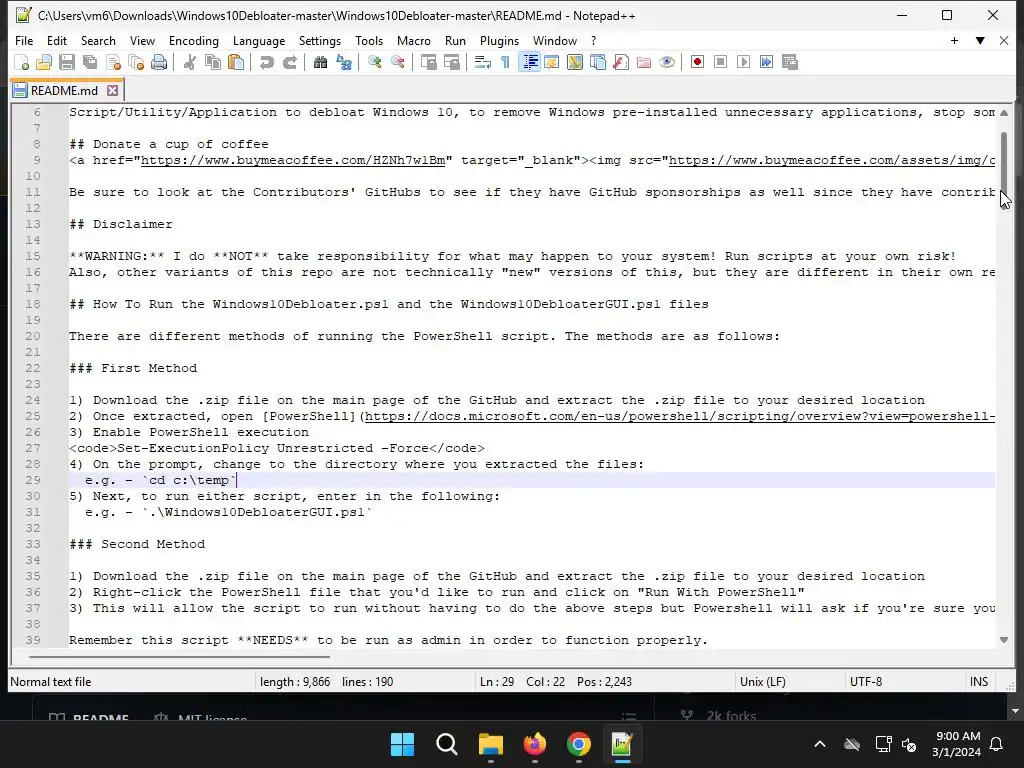Click the Open file toolbar icon
1024x768 pixels.
tap(44, 62)
